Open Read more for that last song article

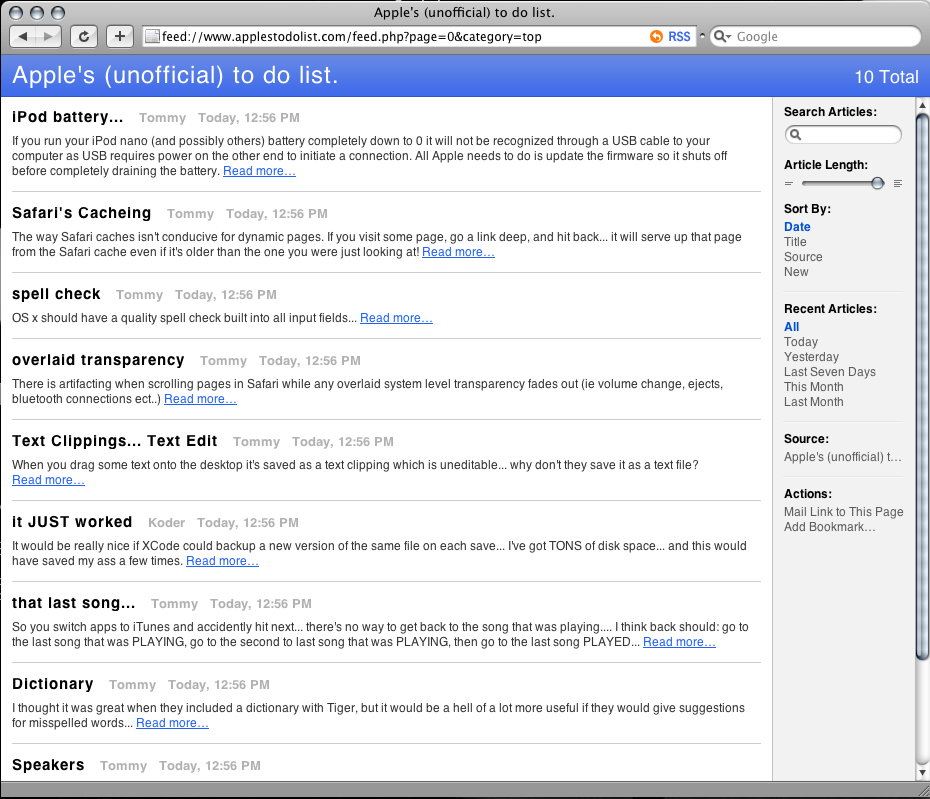(679, 642)
